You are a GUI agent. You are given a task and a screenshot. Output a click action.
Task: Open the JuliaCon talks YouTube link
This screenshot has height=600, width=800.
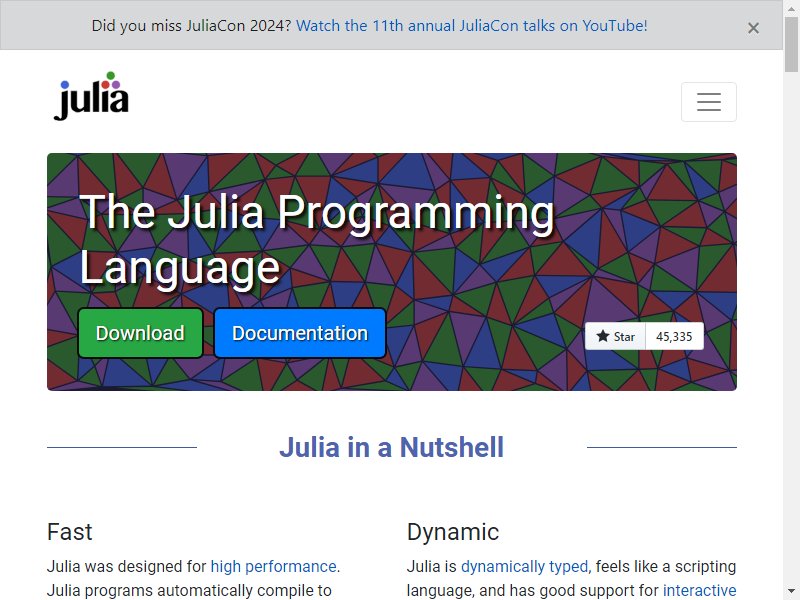[x=471, y=26]
